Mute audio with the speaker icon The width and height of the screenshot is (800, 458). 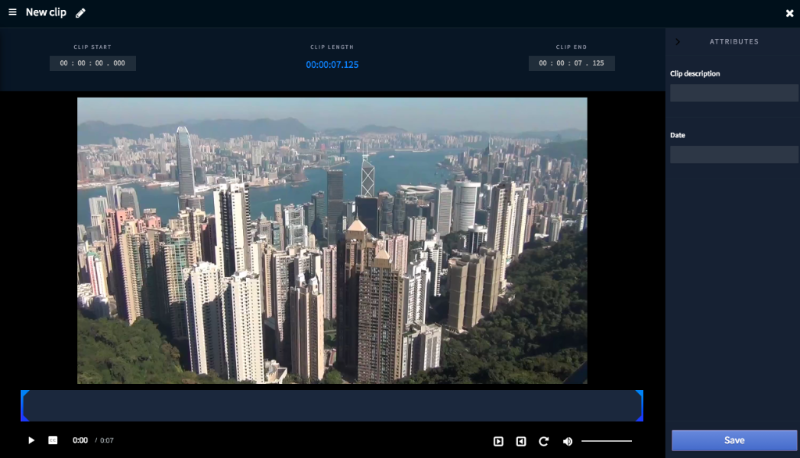pyautogui.click(x=567, y=441)
